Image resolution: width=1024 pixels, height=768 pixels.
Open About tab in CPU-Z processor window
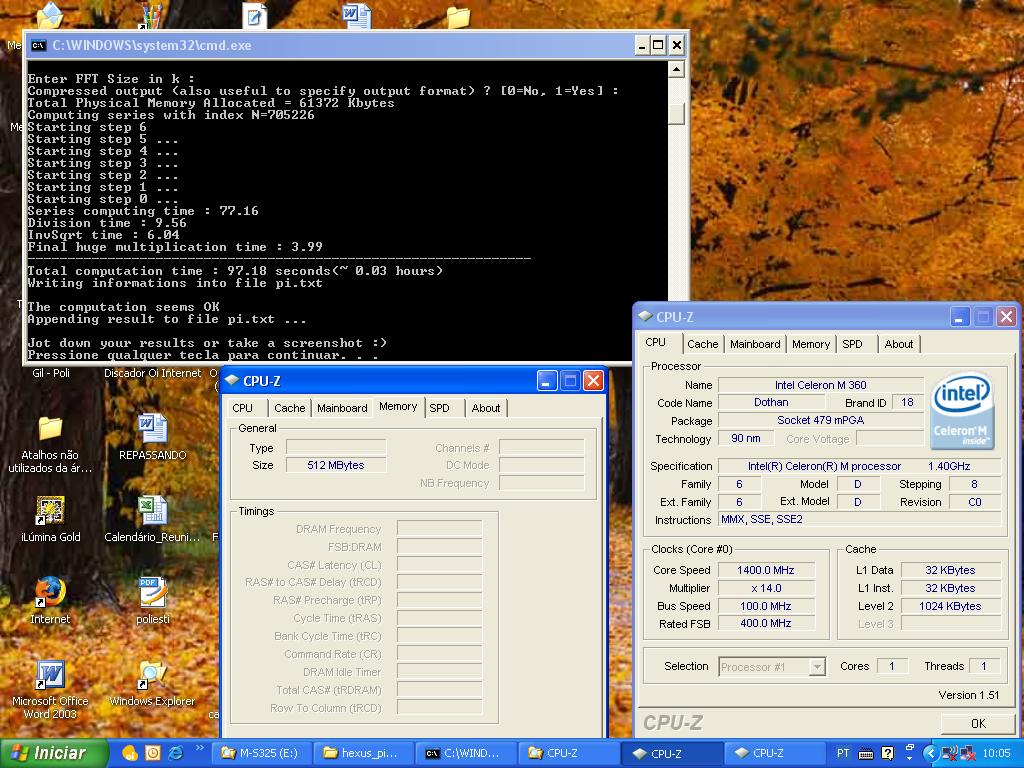(899, 344)
